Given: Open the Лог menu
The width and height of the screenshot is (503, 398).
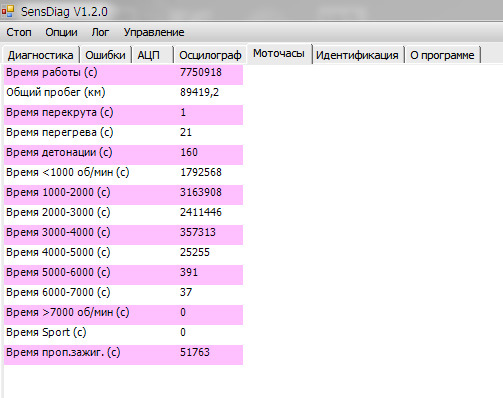Looking at the screenshot, I should pos(100,32).
